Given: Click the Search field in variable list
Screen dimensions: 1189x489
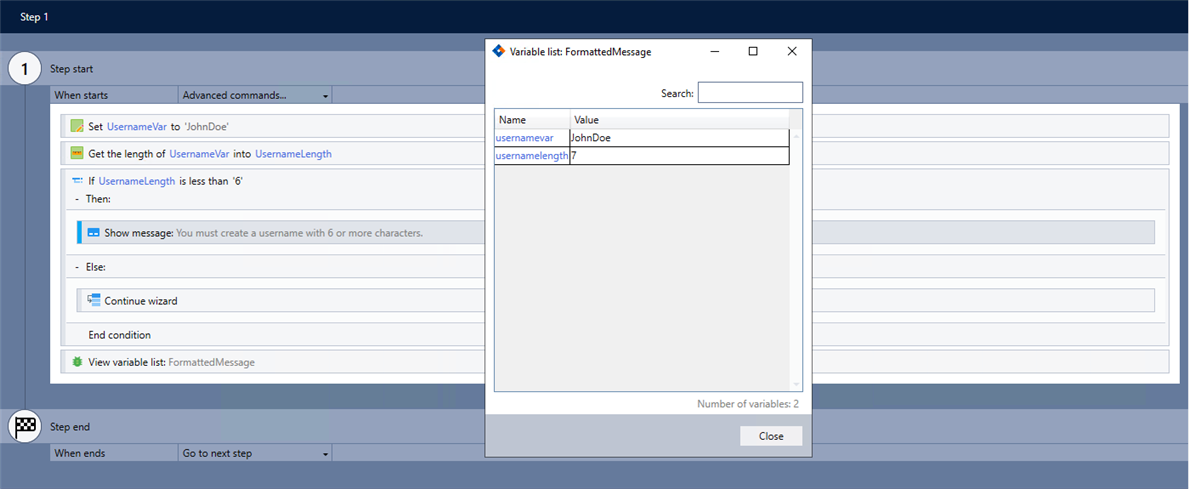Looking at the screenshot, I should pos(750,93).
